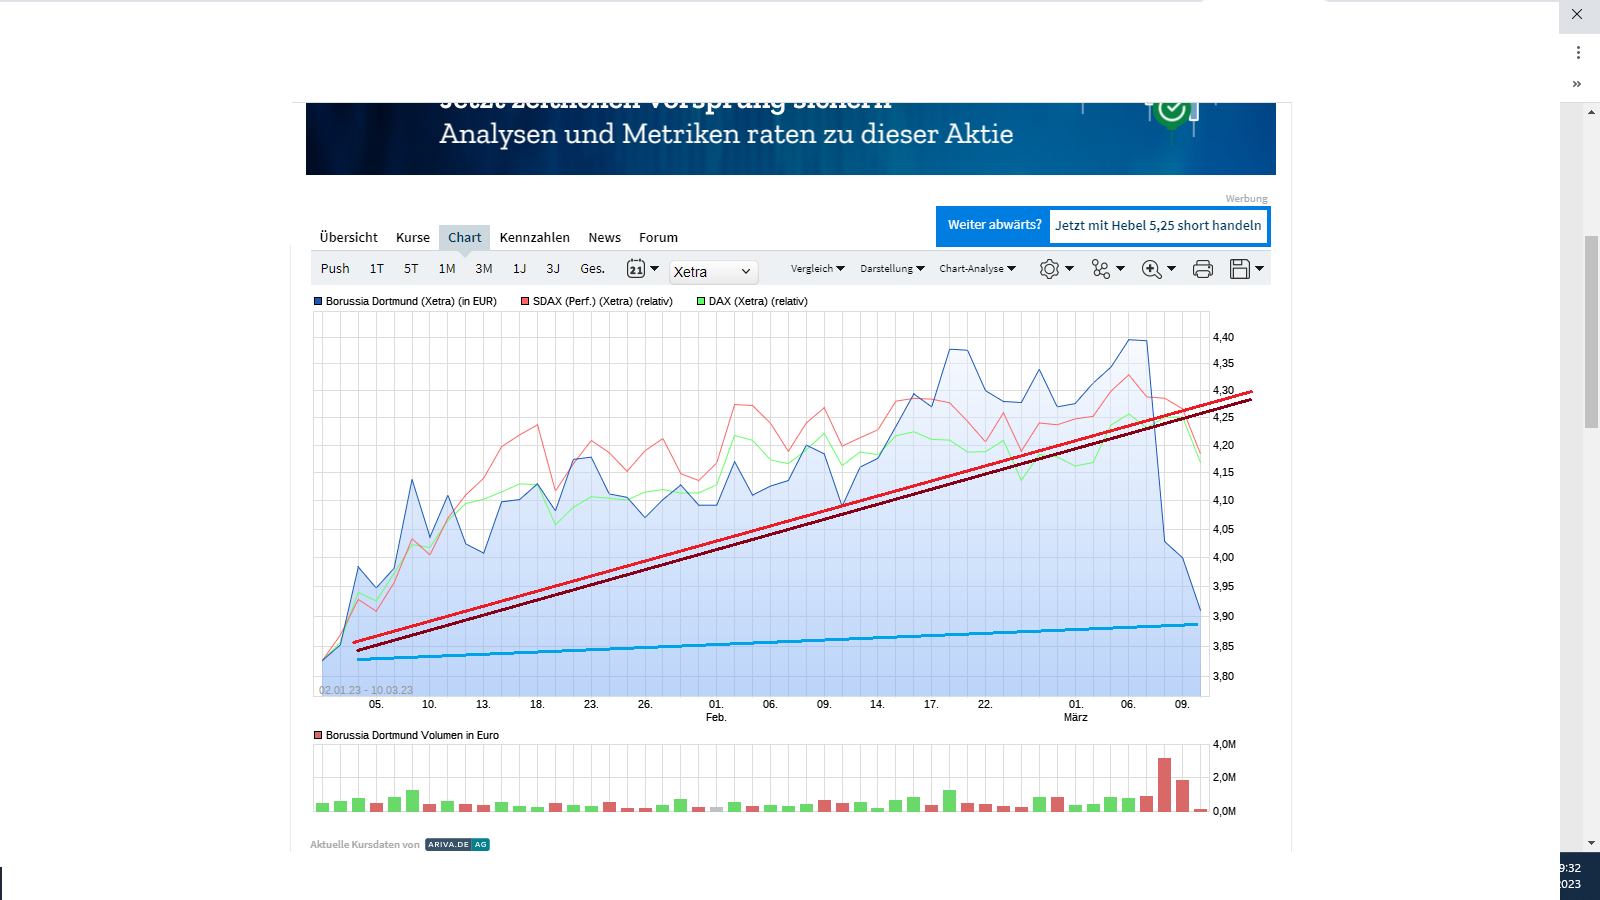Open the Kurse tab
This screenshot has height=900, width=1600.
click(413, 238)
